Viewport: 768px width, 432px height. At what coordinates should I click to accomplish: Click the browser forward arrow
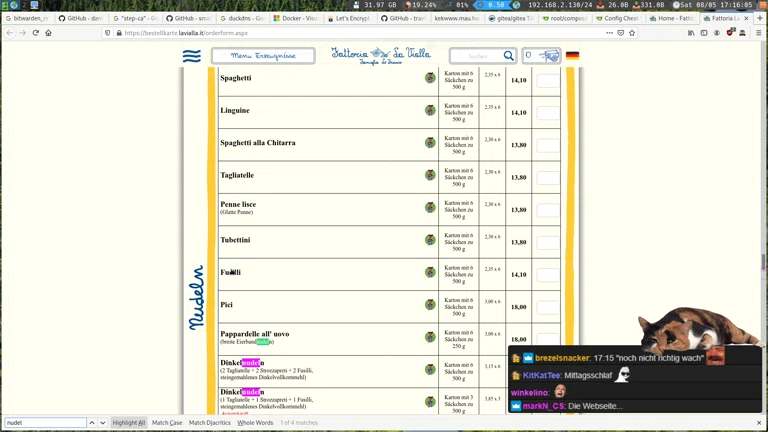tap(23, 33)
